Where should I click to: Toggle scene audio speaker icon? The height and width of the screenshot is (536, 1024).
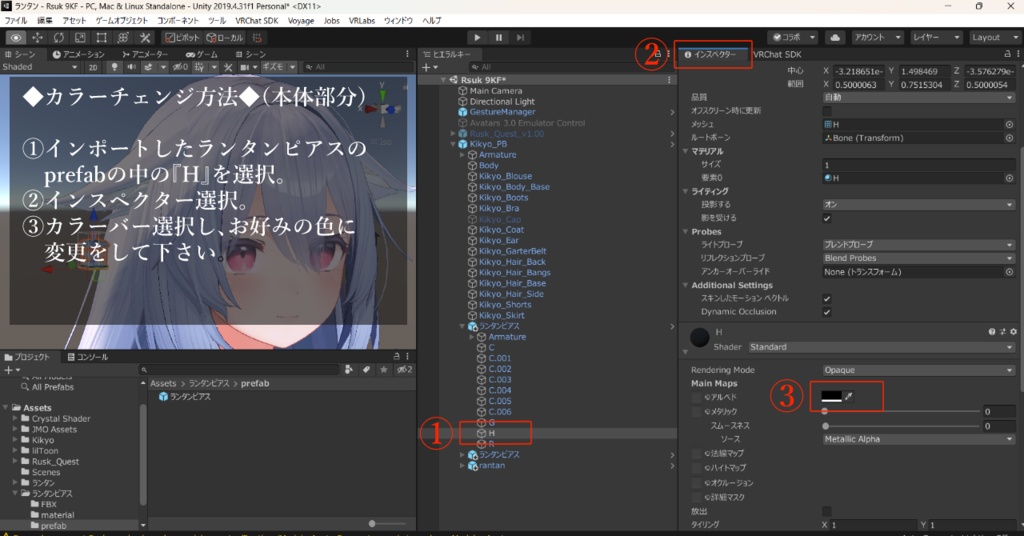pyautogui.click(x=131, y=67)
